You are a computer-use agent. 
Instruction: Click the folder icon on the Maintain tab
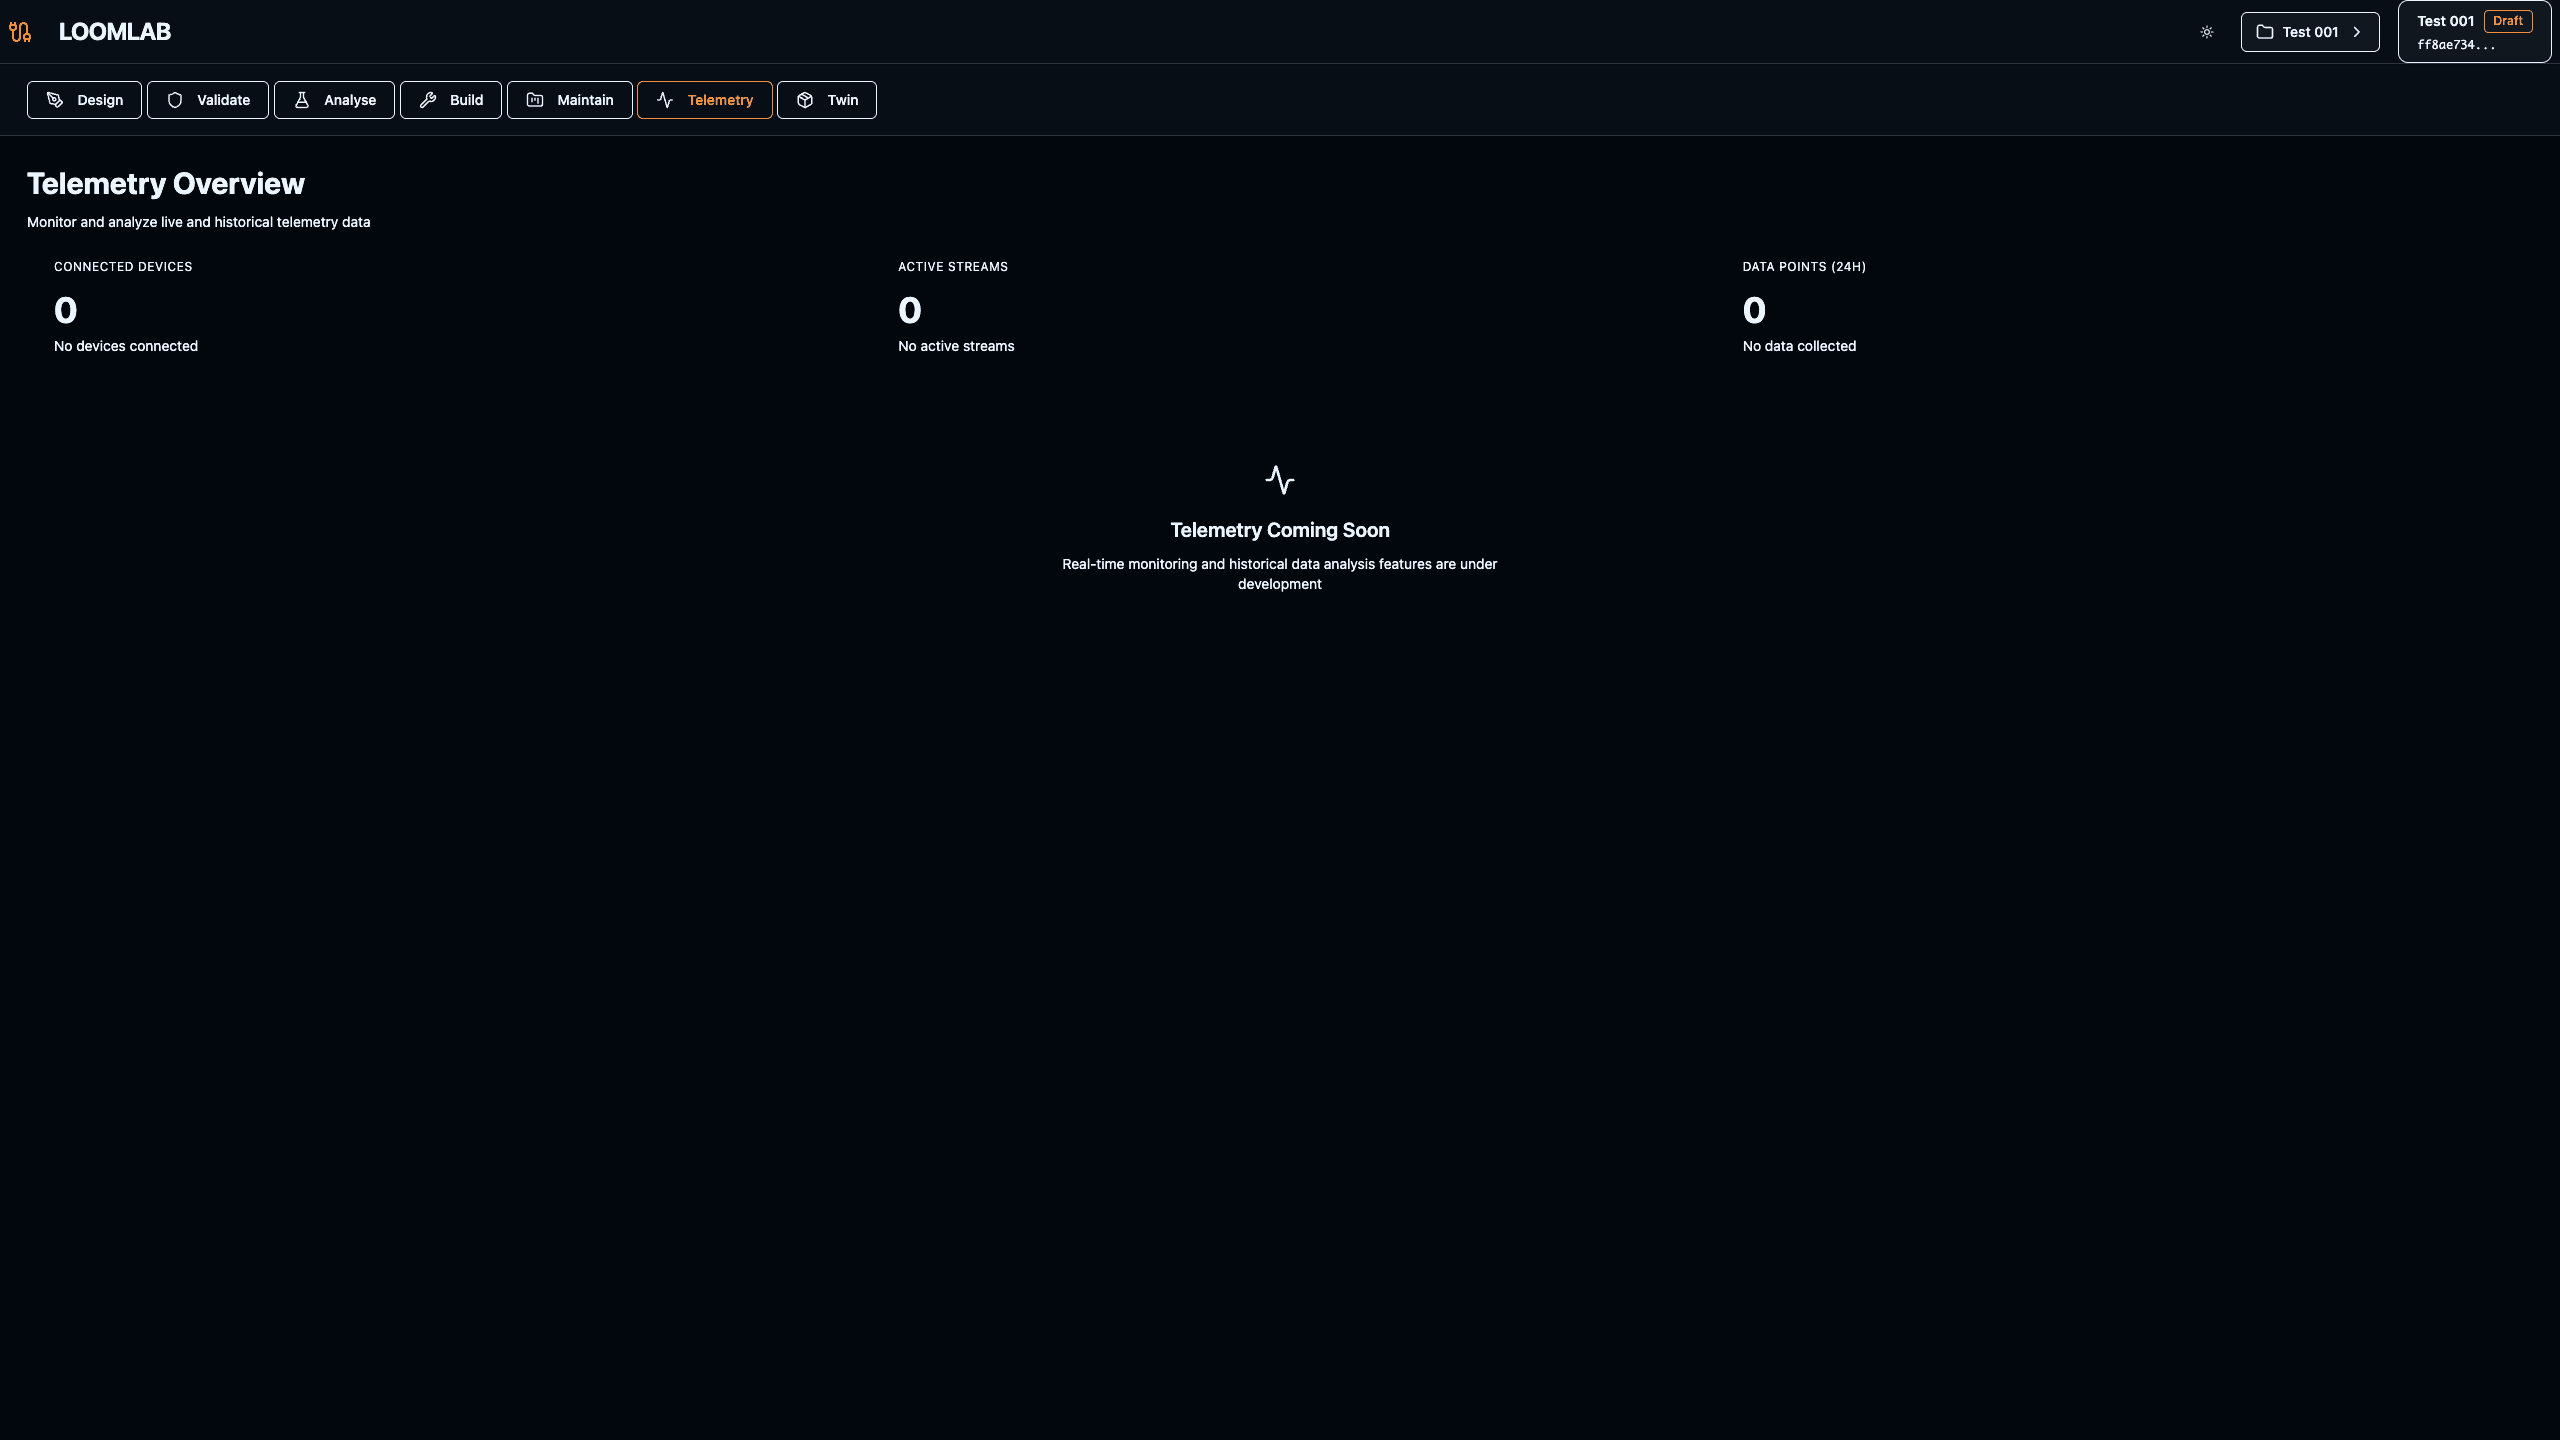click(536, 99)
